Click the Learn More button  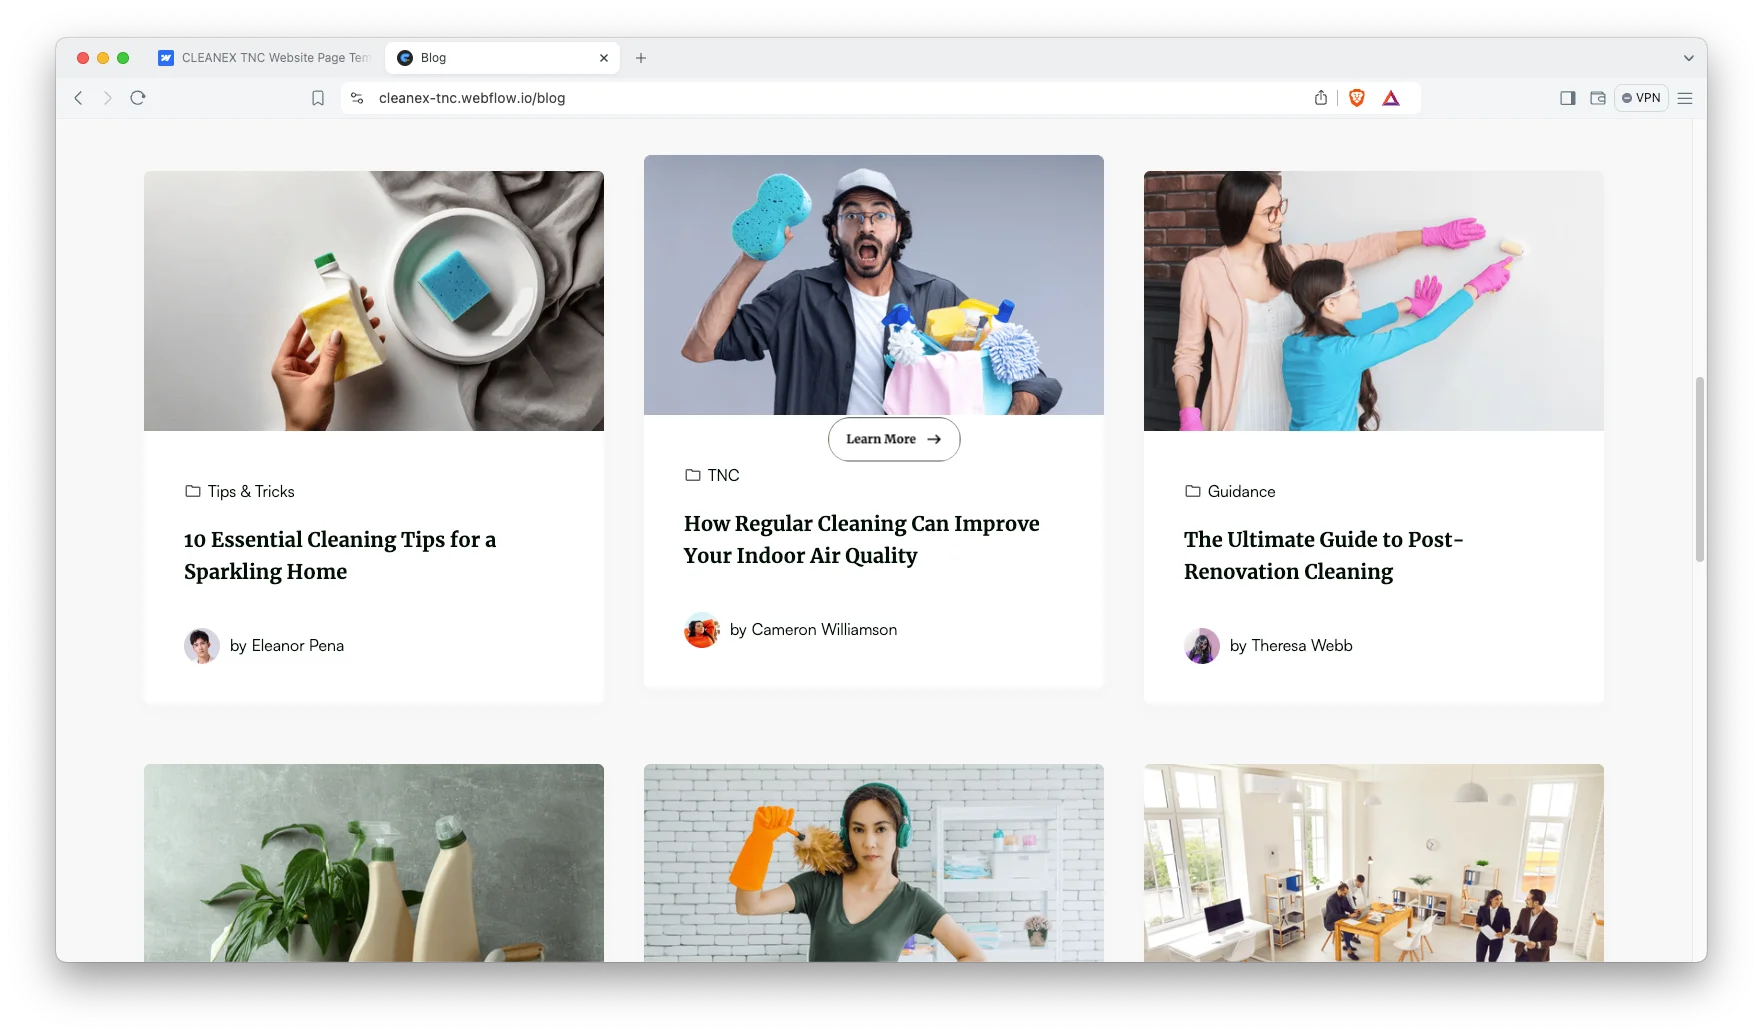click(x=893, y=439)
